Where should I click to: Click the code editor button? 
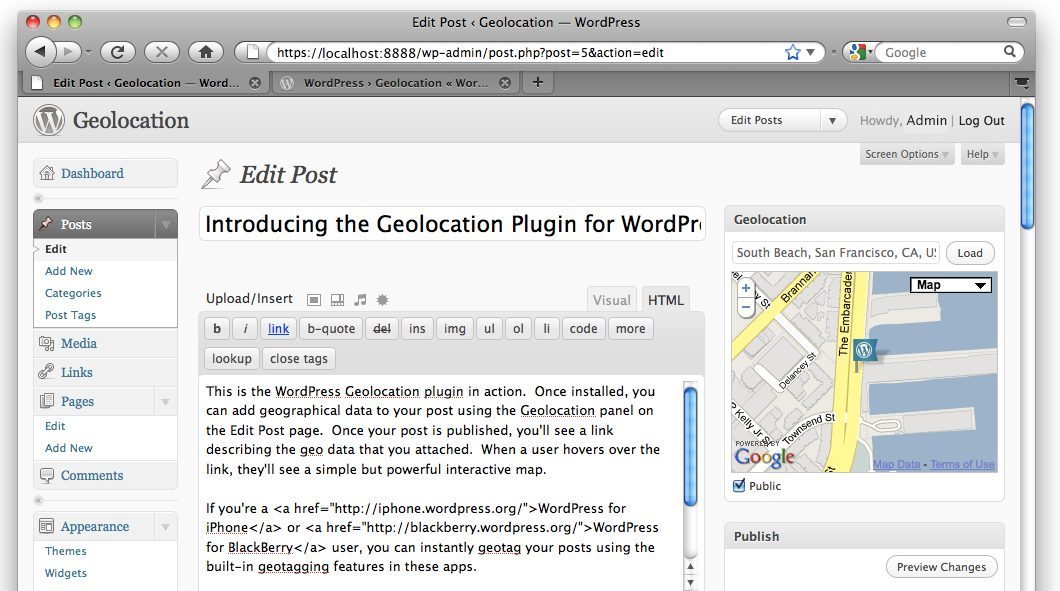[x=583, y=329]
